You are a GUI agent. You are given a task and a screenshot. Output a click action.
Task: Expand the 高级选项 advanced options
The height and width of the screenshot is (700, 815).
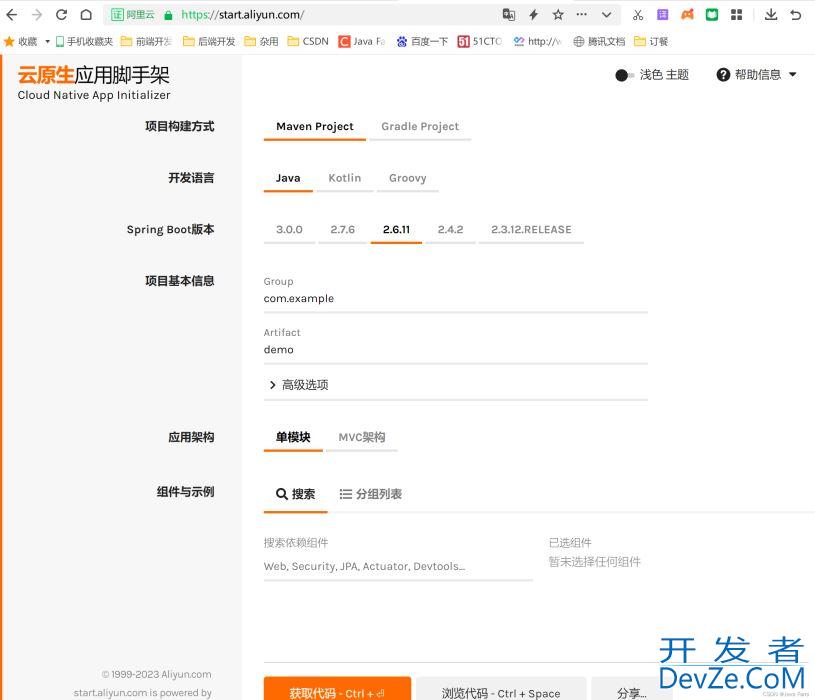pyautogui.click(x=299, y=385)
